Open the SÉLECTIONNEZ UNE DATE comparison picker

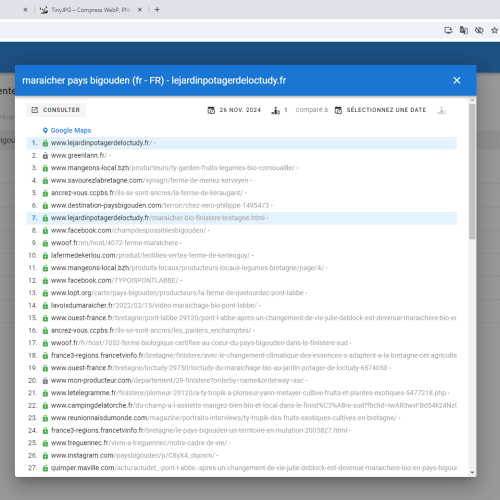[x=380, y=110]
